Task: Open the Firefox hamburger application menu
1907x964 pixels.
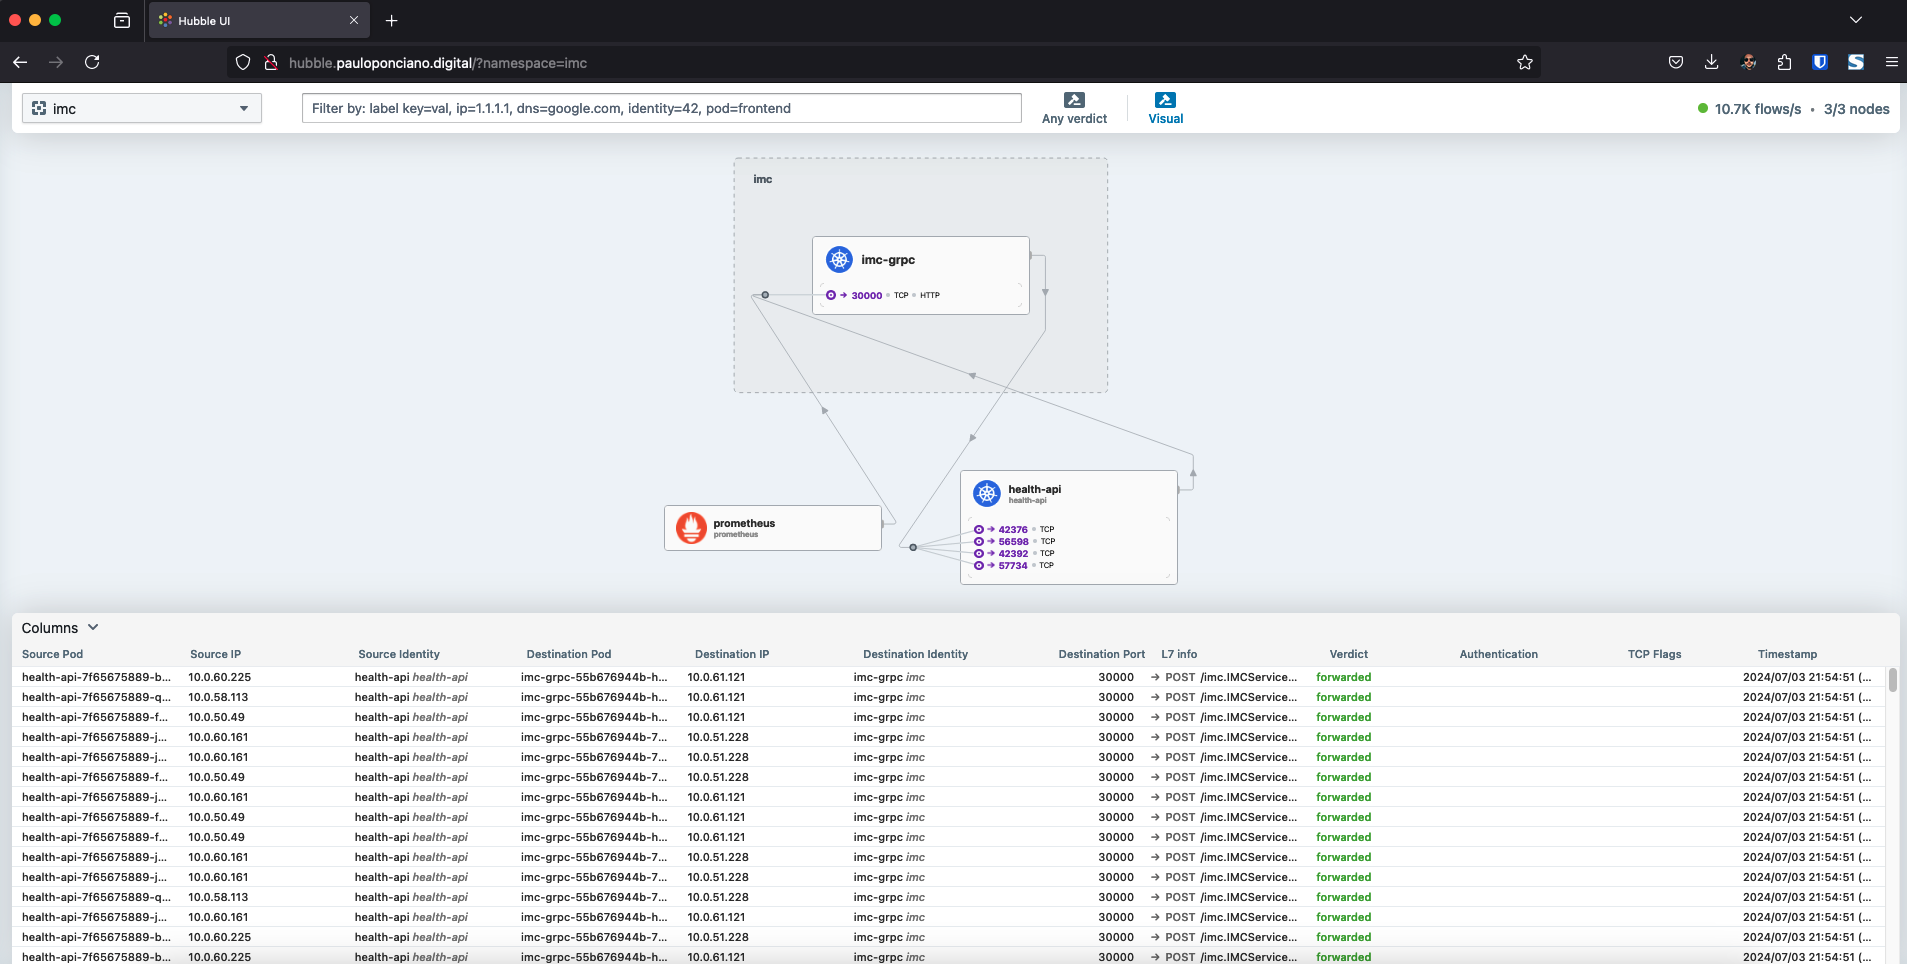Action: pyautogui.click(x=1891, y=62)
